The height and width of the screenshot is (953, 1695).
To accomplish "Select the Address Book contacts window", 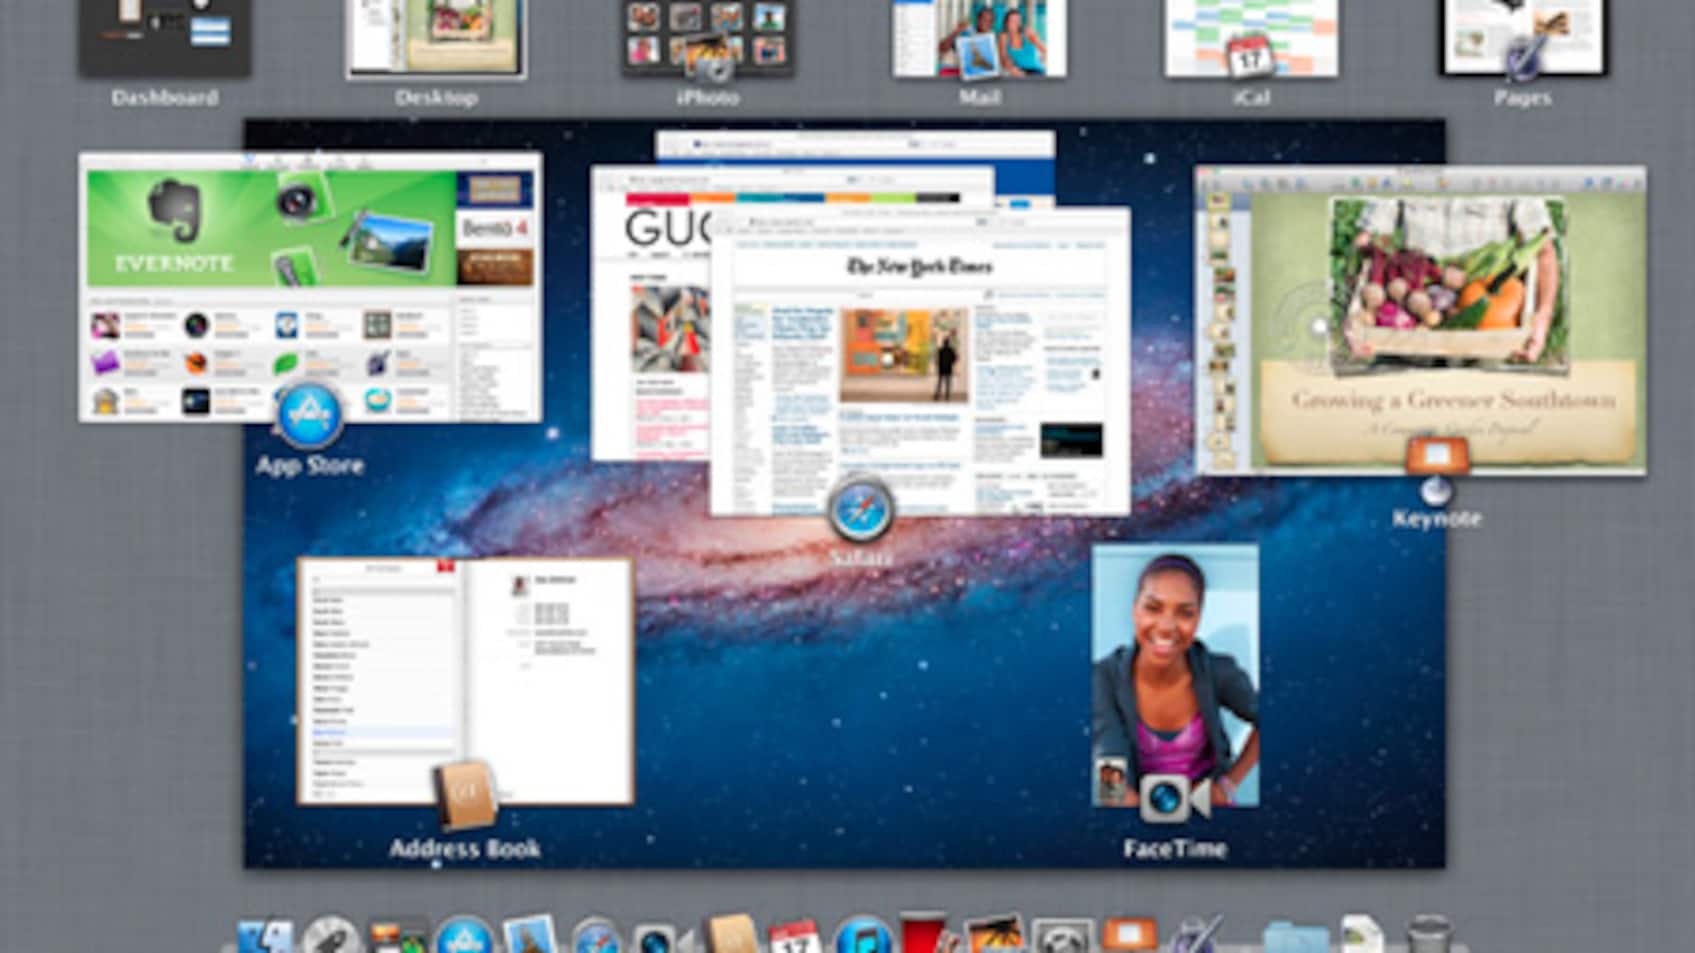I will 466,680.
